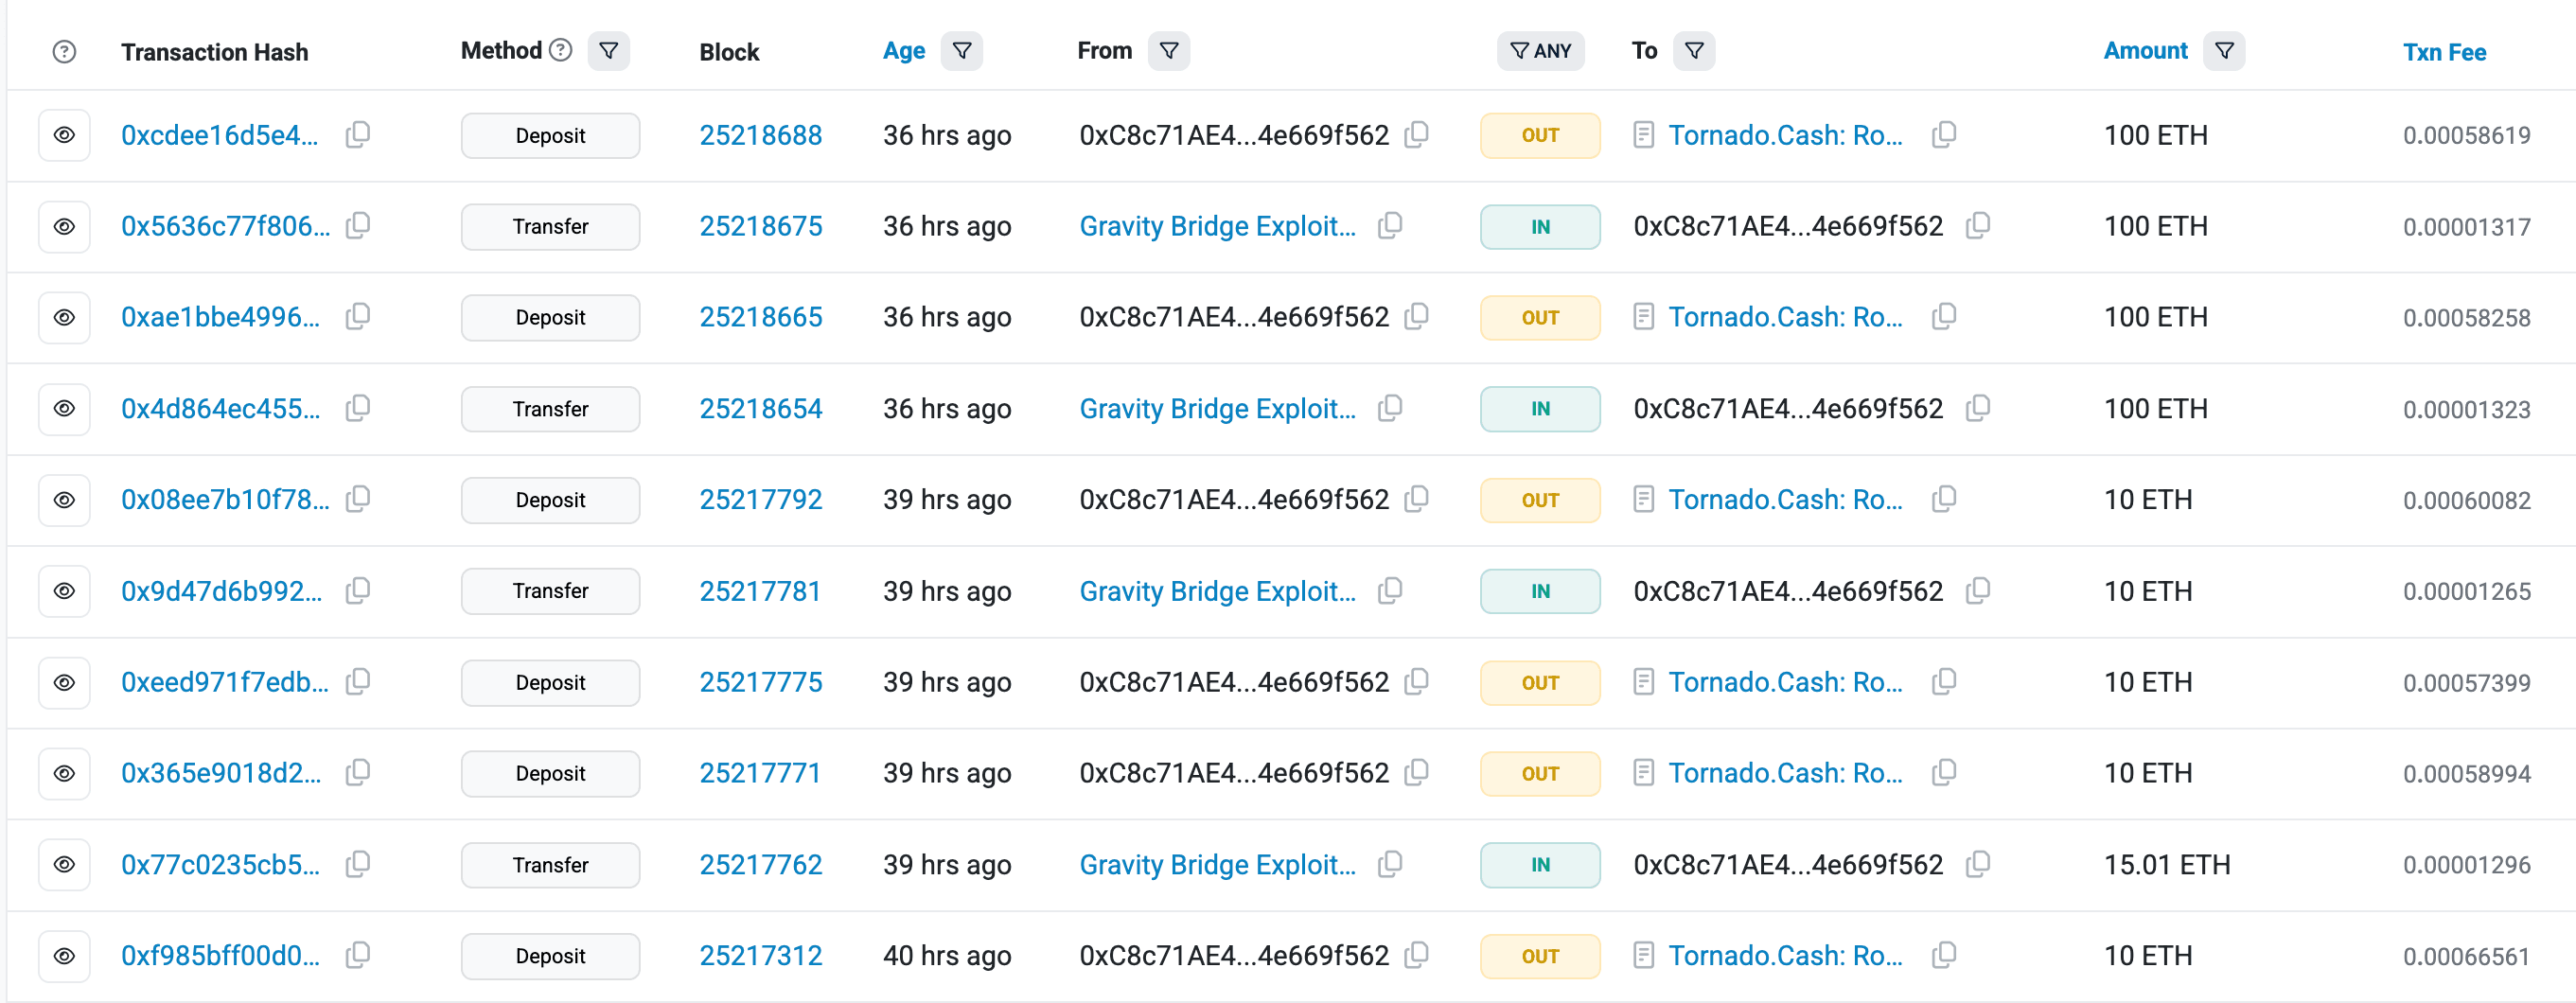Preview transaction 0xf985bff00d0 with eye icon

(x=64, y=955)
